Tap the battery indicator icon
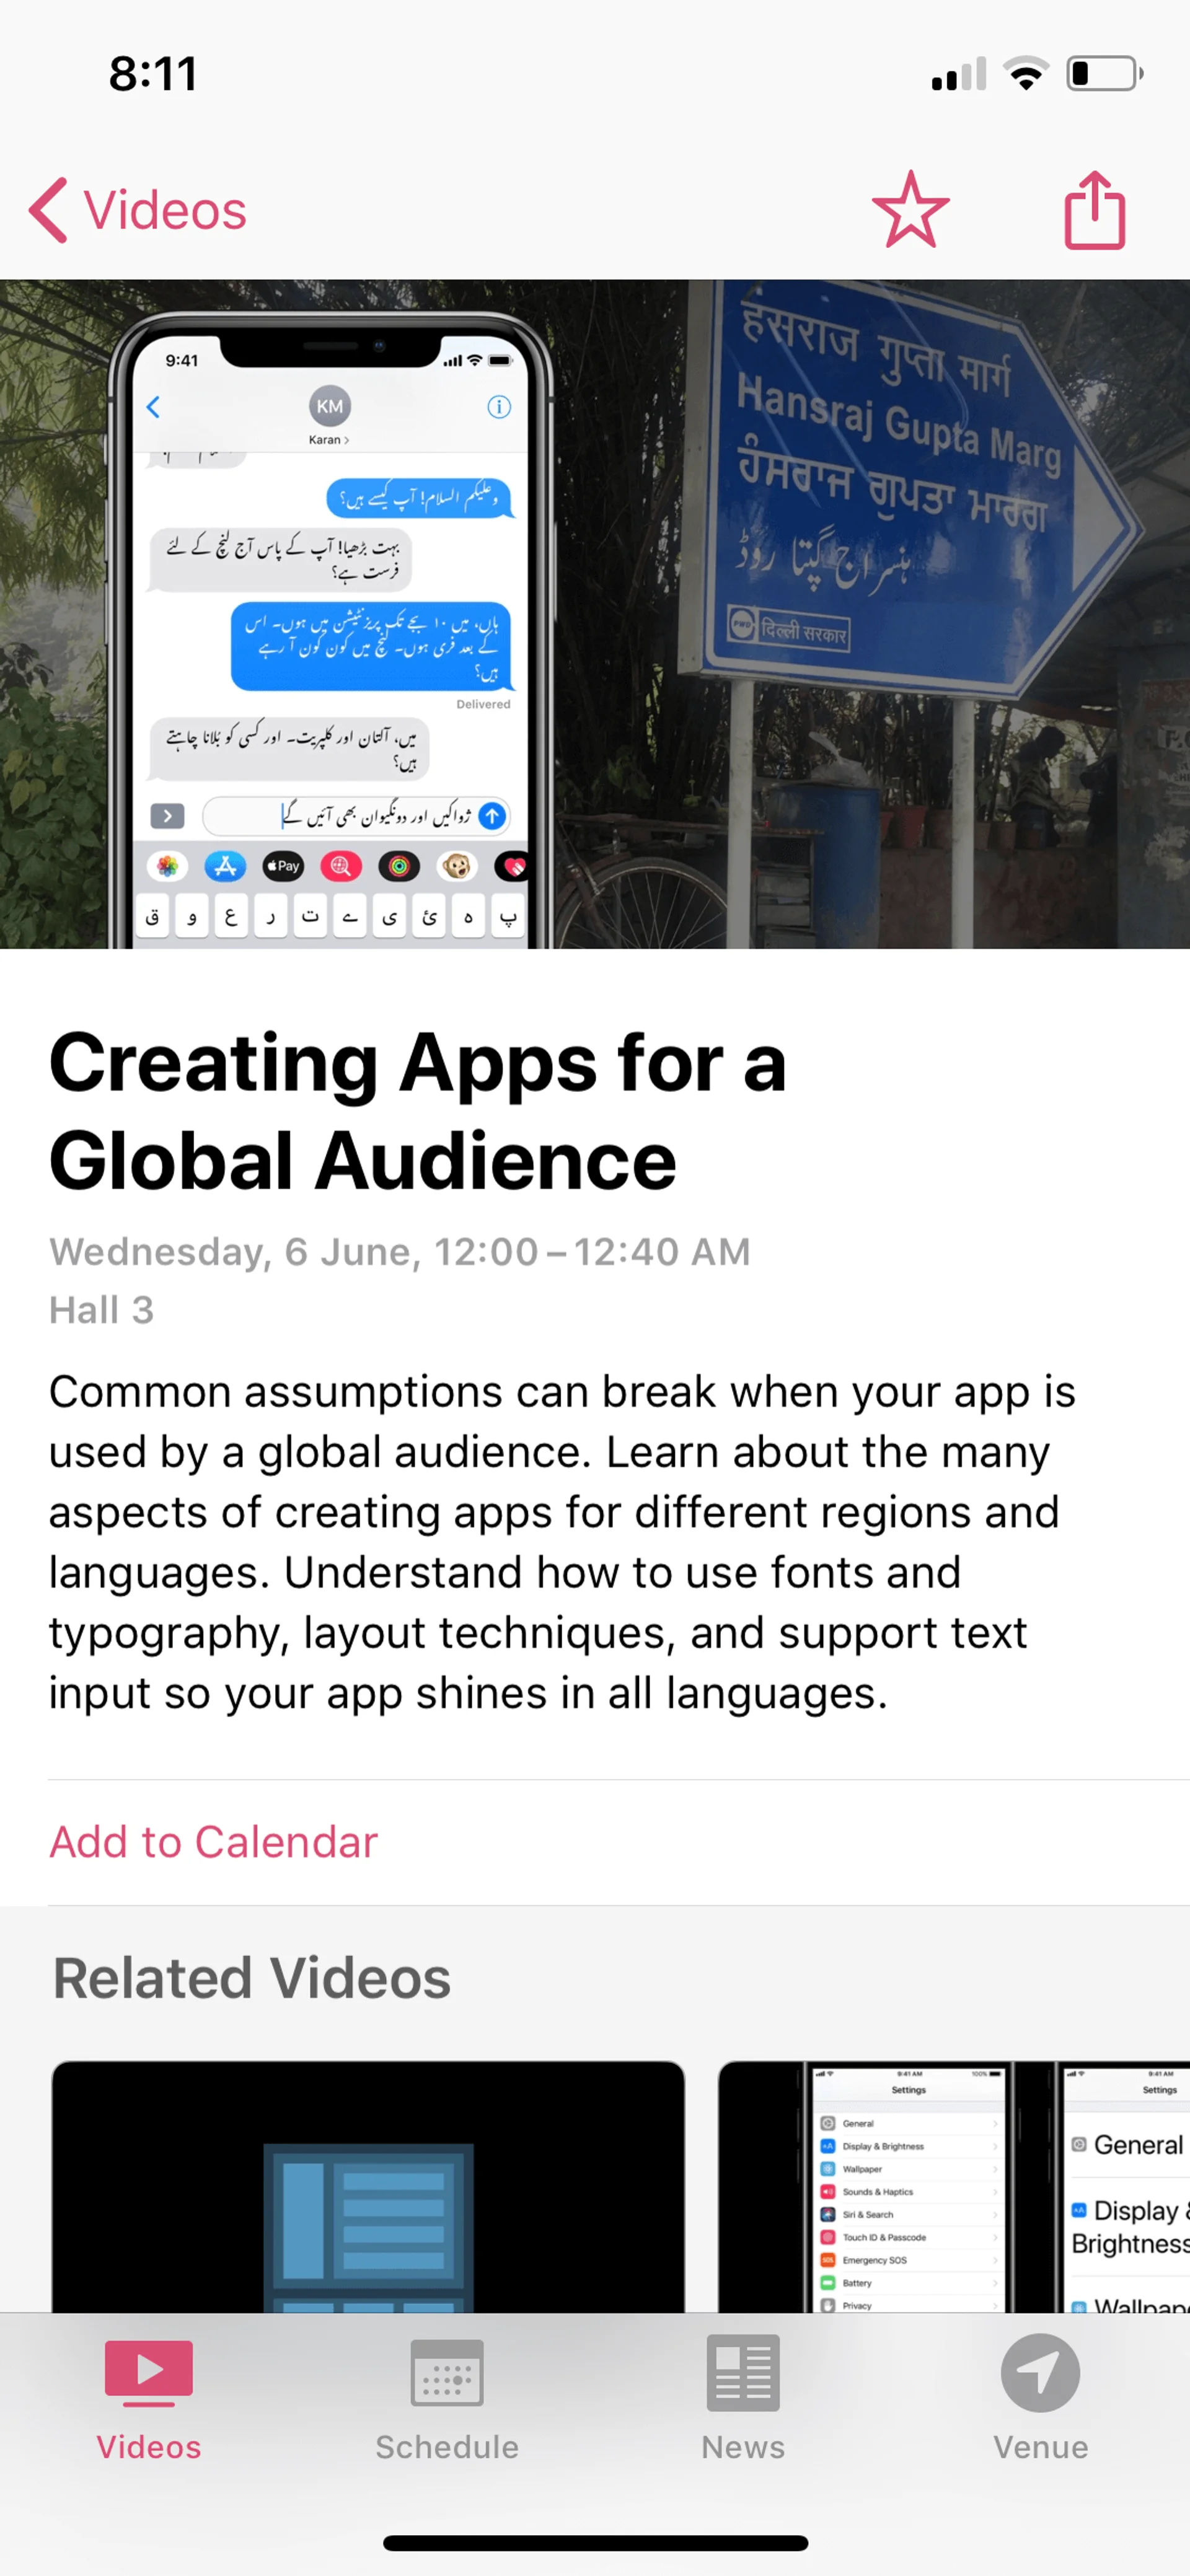This screenshot has width=1190, height=2576. [1104, 74]
